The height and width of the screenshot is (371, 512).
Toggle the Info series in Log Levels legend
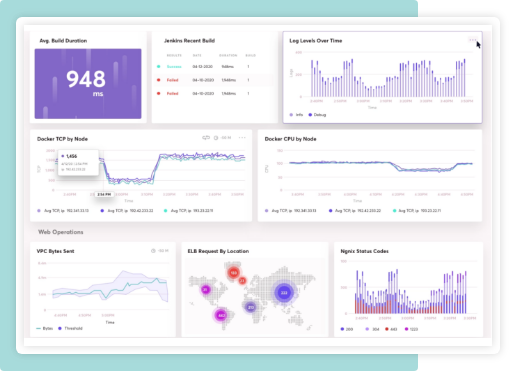(296, 115)
